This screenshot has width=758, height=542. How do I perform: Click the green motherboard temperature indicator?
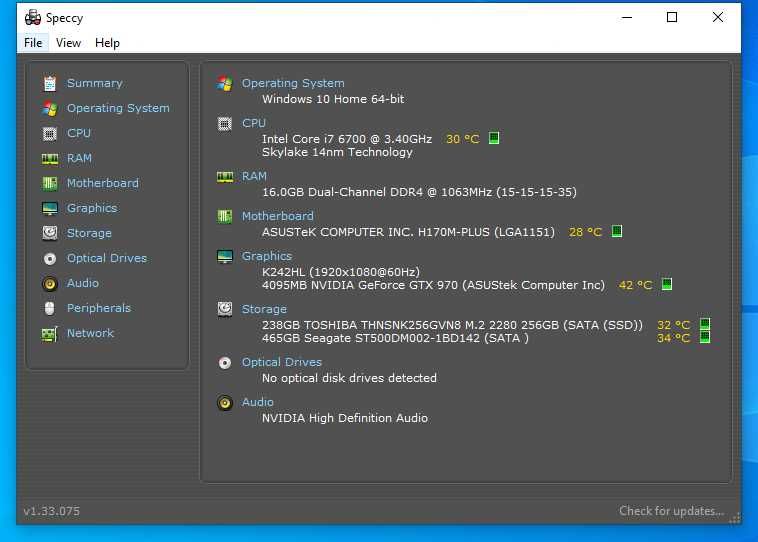click(x=616, y=231)
